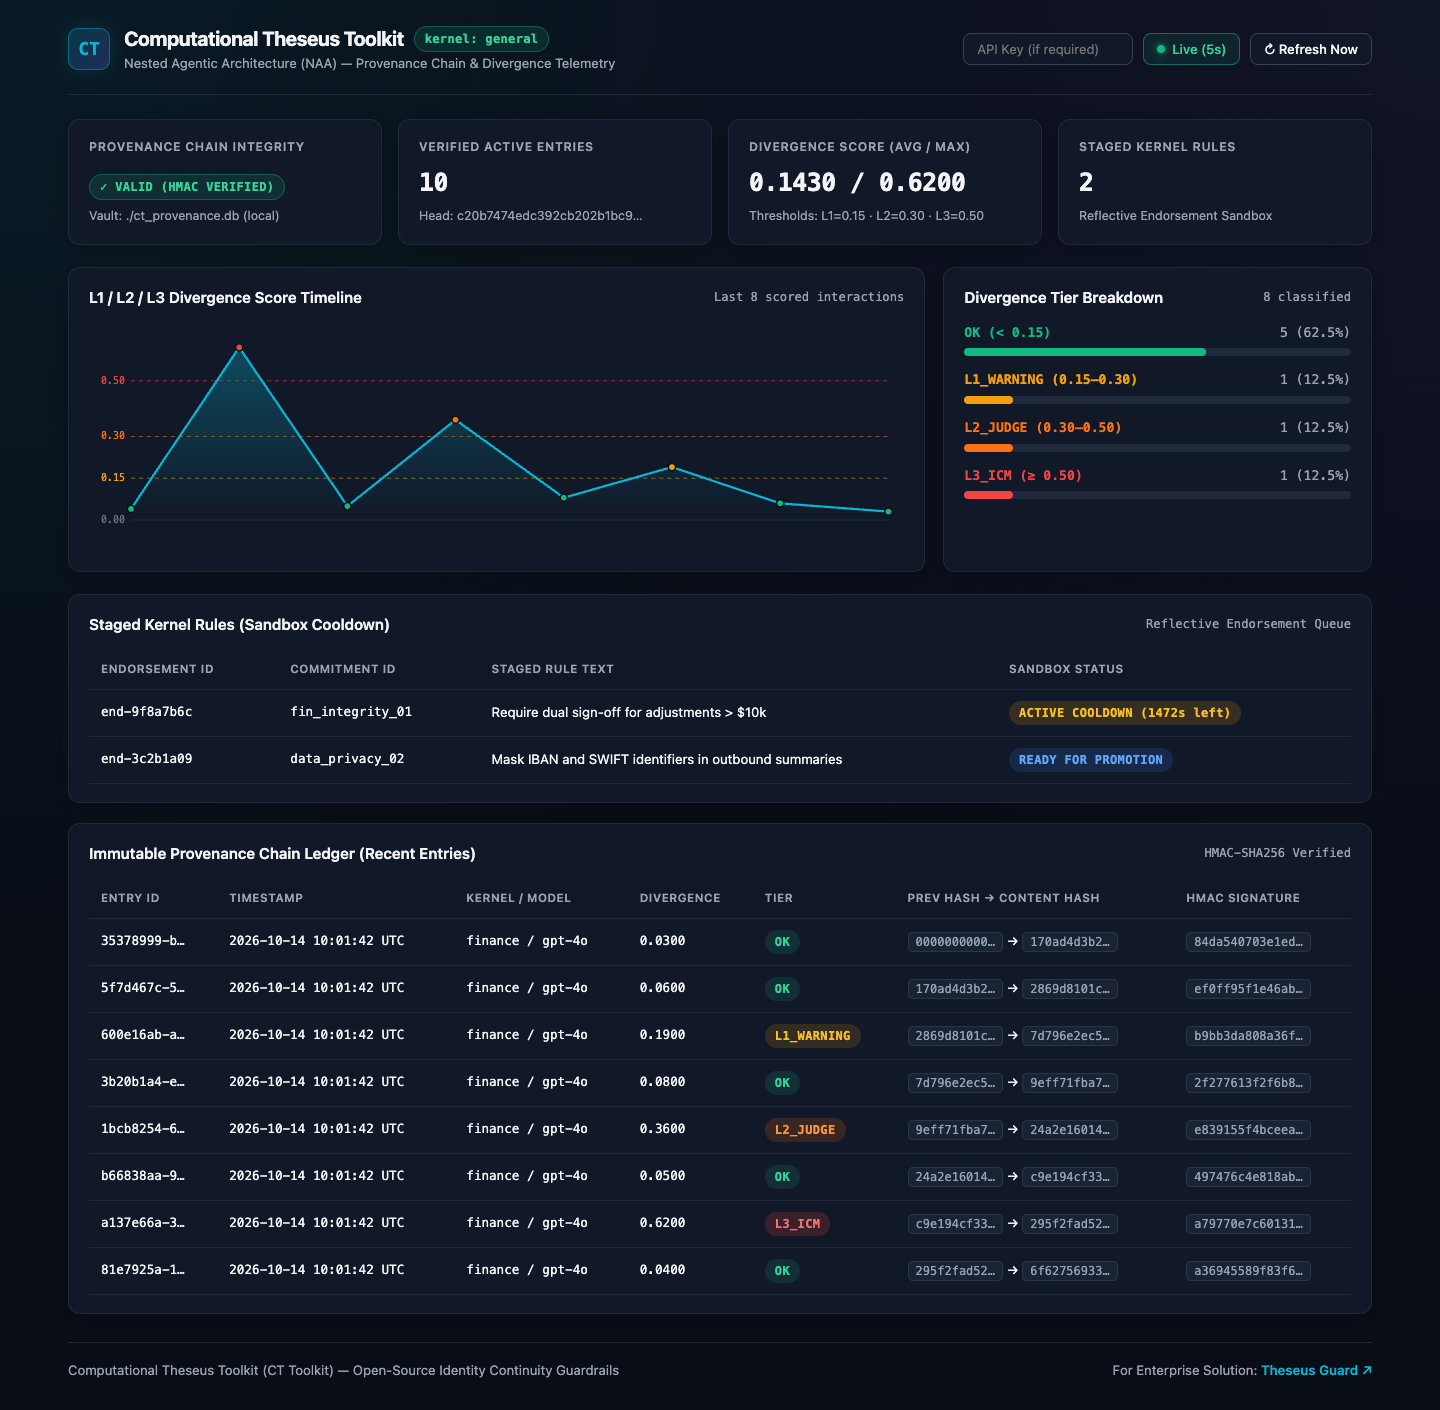
Task: Click the DIVERGENCE column header
Action: click(x=680, y=898)
